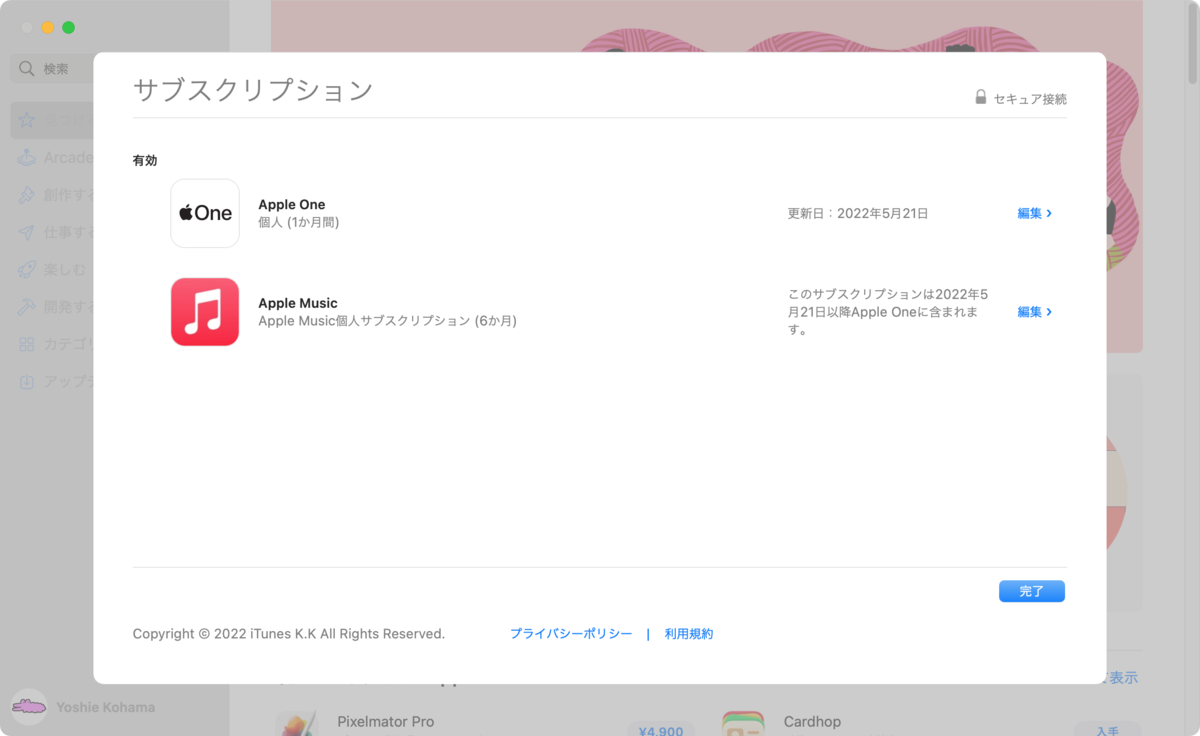The image size is (1200, 736).
Task: Click the Cardhop app name
Action: click(x=813, y=721)
